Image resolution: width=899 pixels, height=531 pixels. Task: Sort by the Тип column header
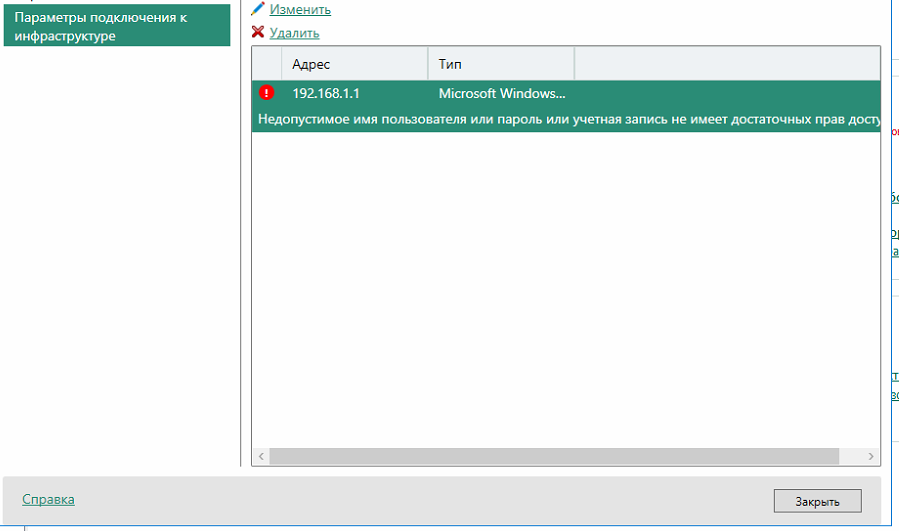click(501, 64)
